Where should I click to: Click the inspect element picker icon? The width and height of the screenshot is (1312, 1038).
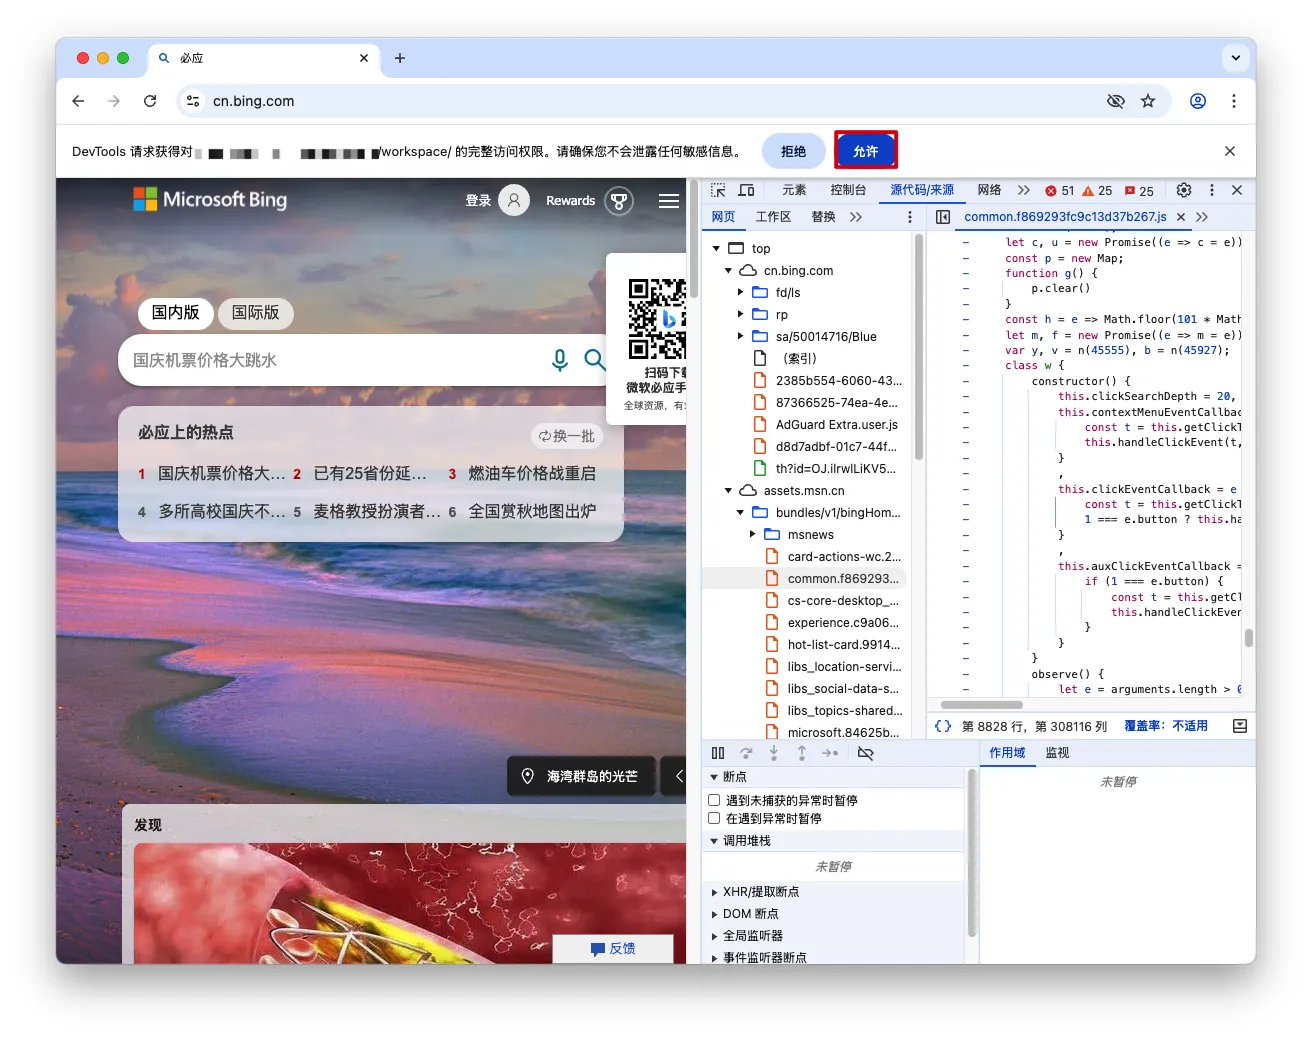pos(718,190)
